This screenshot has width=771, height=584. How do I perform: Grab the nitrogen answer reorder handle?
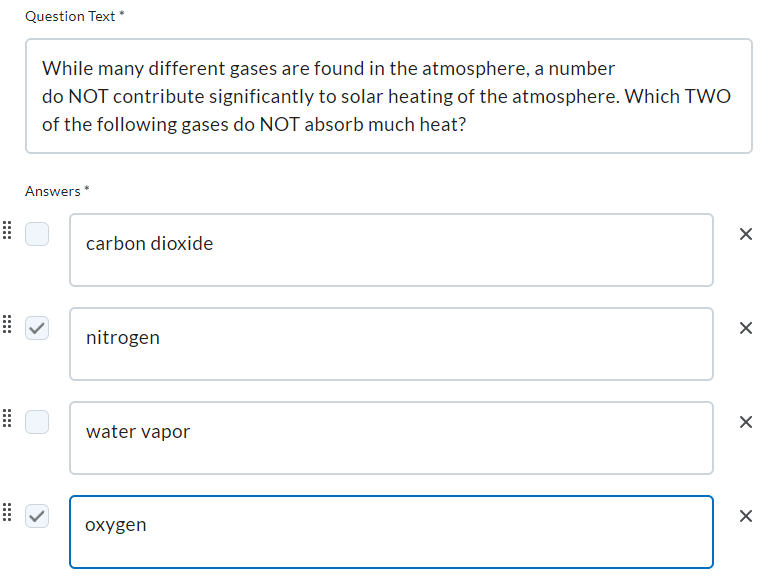point(6,325)
